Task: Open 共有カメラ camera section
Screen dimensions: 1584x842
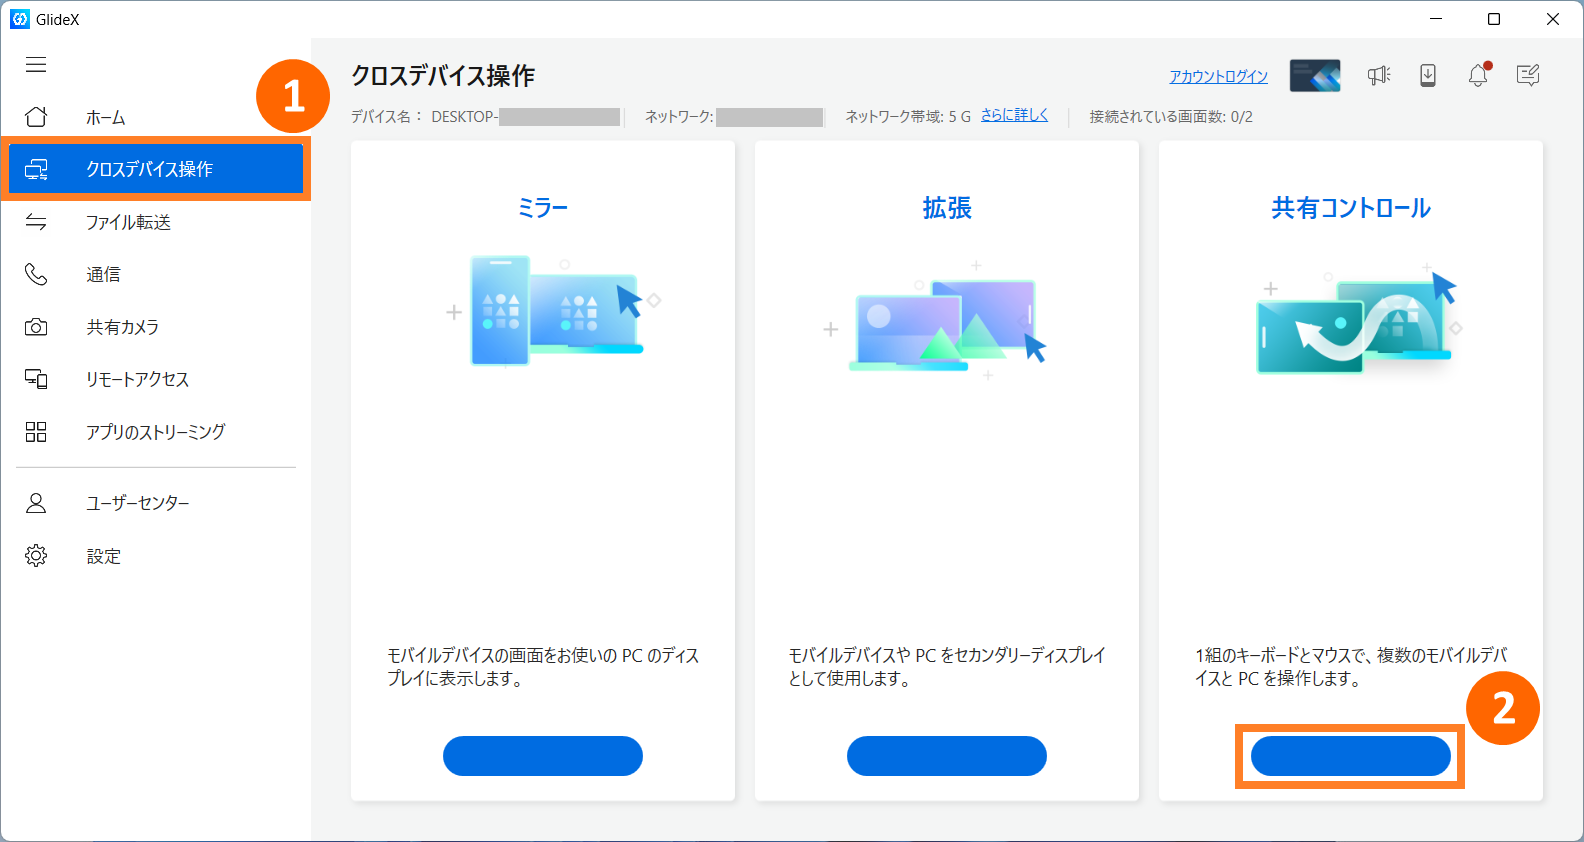Action: (122, 327)
